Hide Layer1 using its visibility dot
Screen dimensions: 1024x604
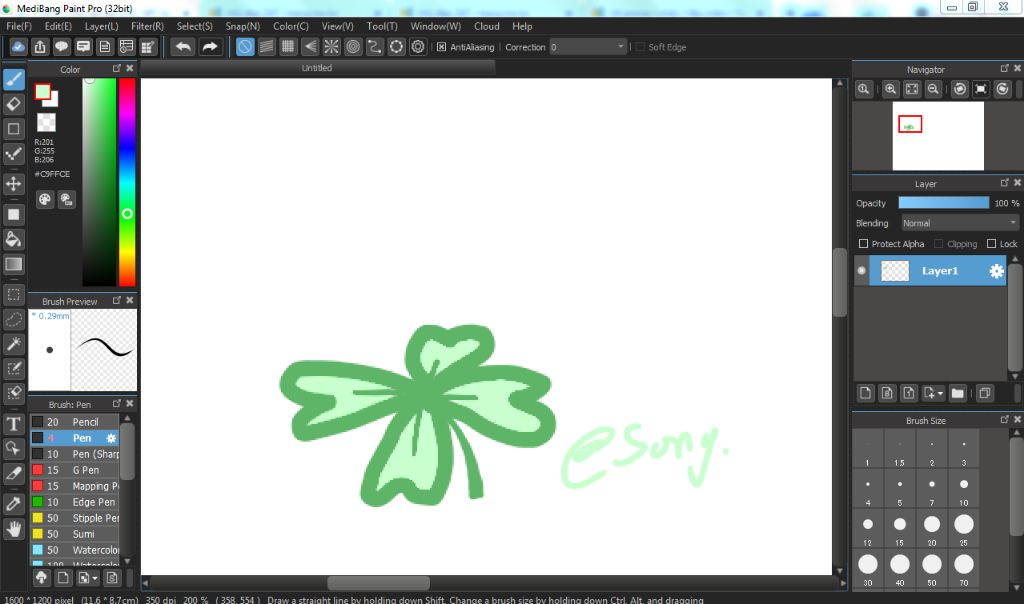pyautogui.click(x=861, y=270)
